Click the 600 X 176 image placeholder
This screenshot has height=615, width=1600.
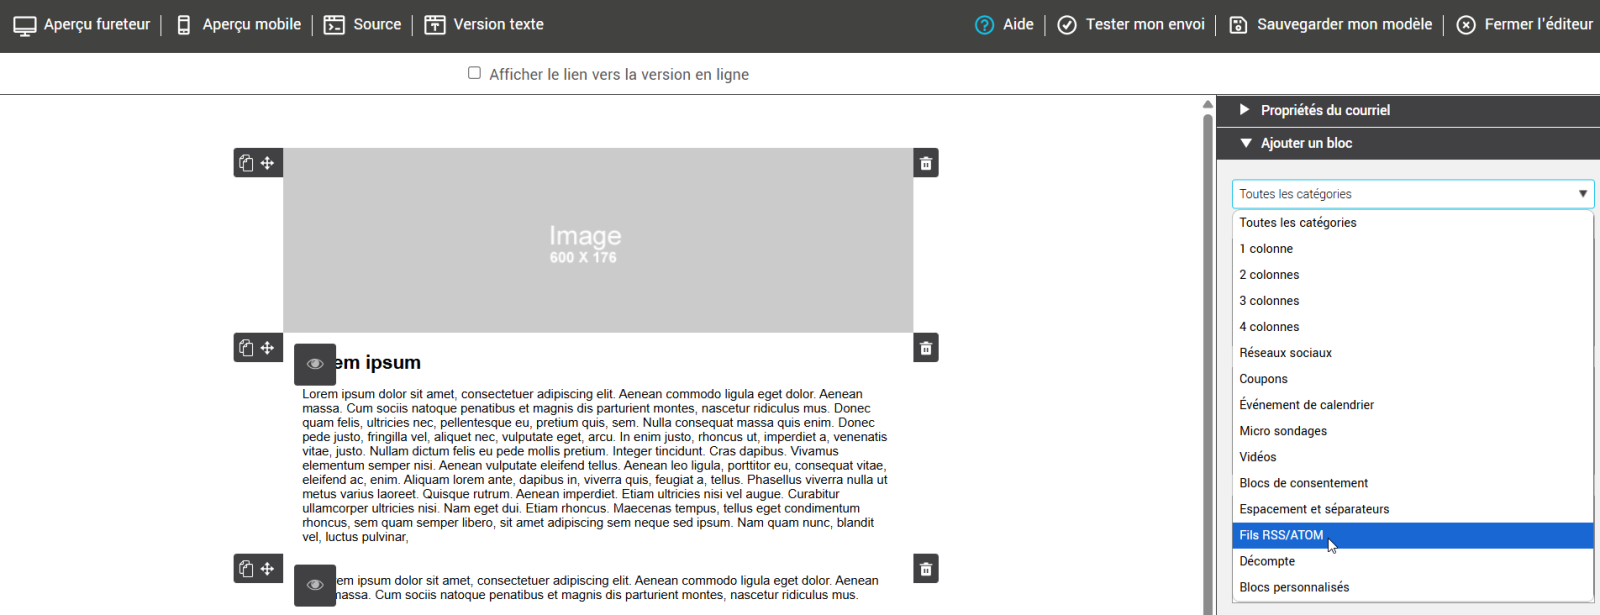[x=597, y=240]
